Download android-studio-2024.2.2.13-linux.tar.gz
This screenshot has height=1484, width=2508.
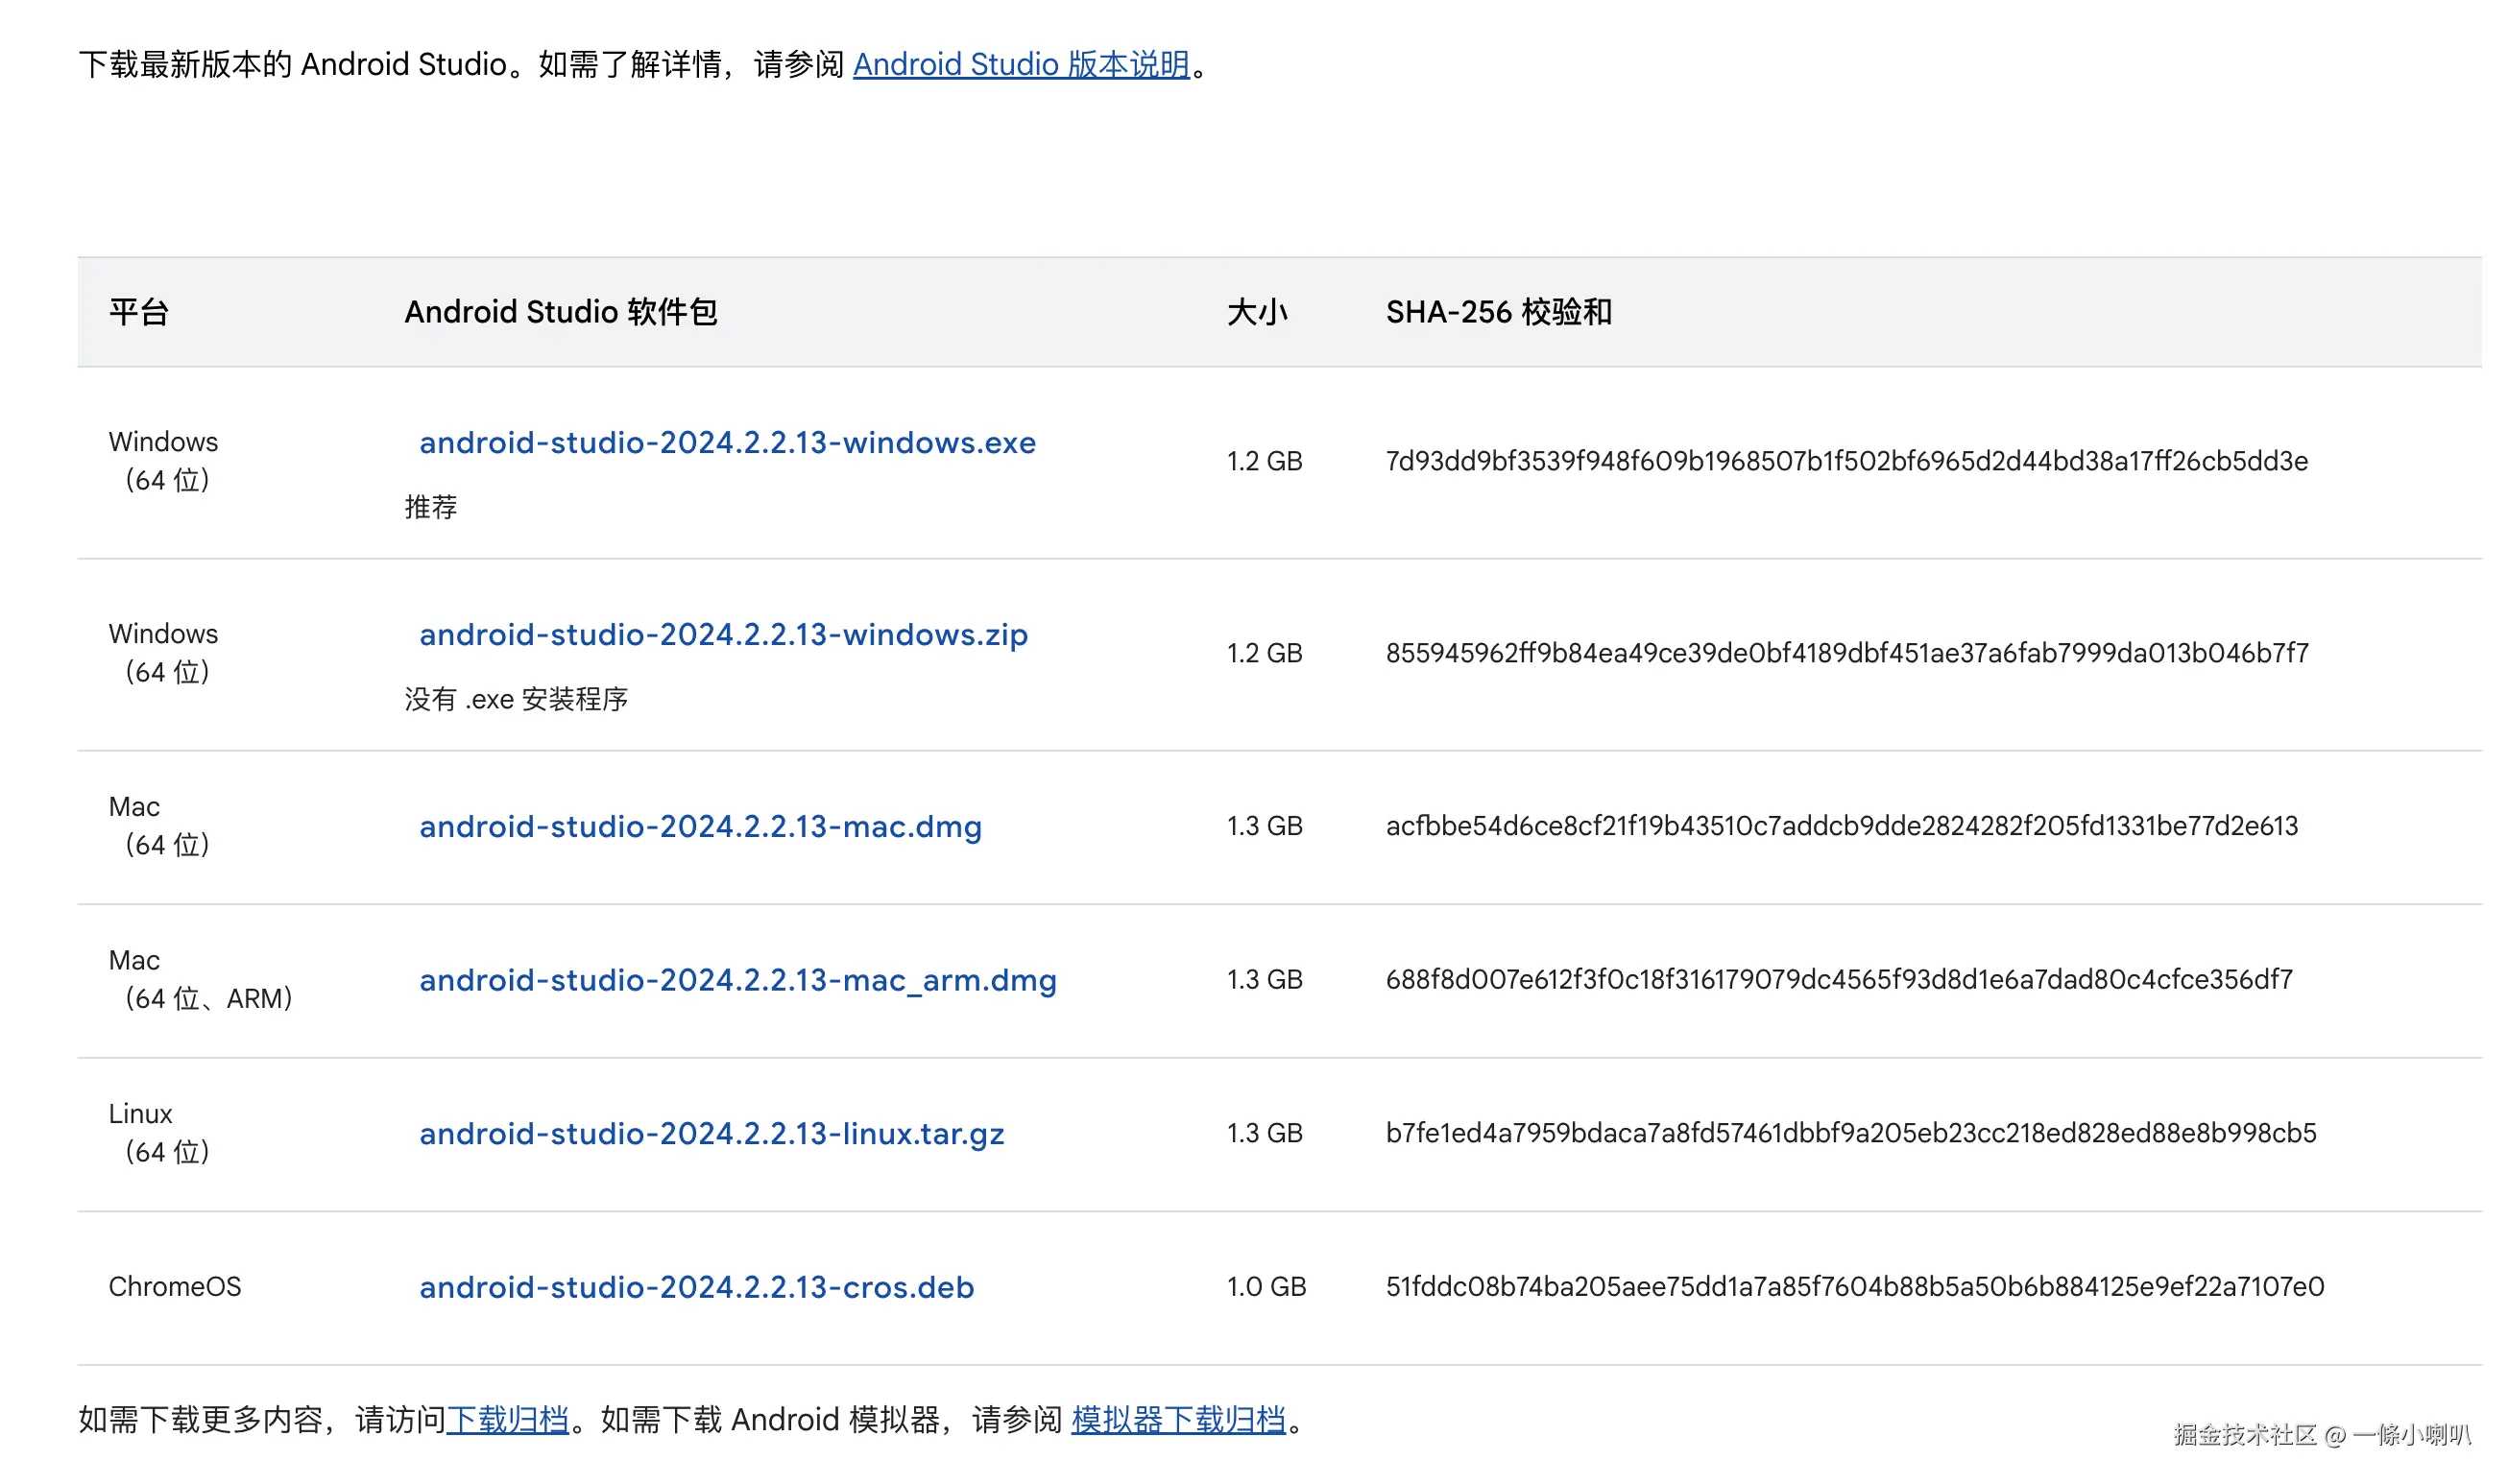[x=711, y=1133]
